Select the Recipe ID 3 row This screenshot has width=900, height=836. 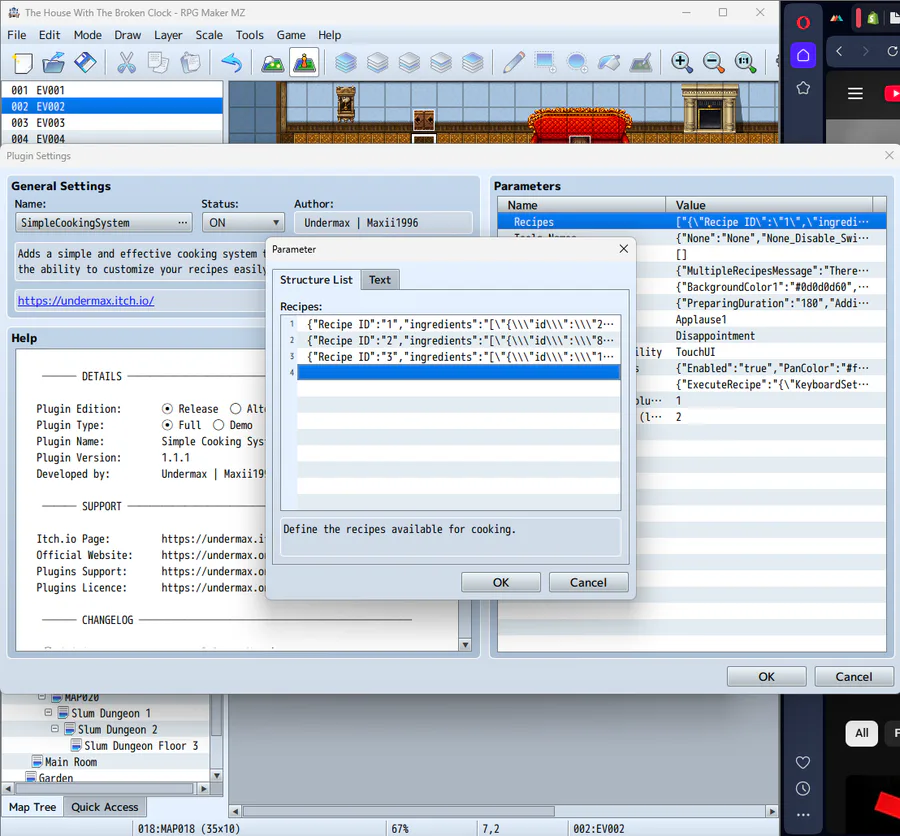pyautogui.click(x=459, y=356)
